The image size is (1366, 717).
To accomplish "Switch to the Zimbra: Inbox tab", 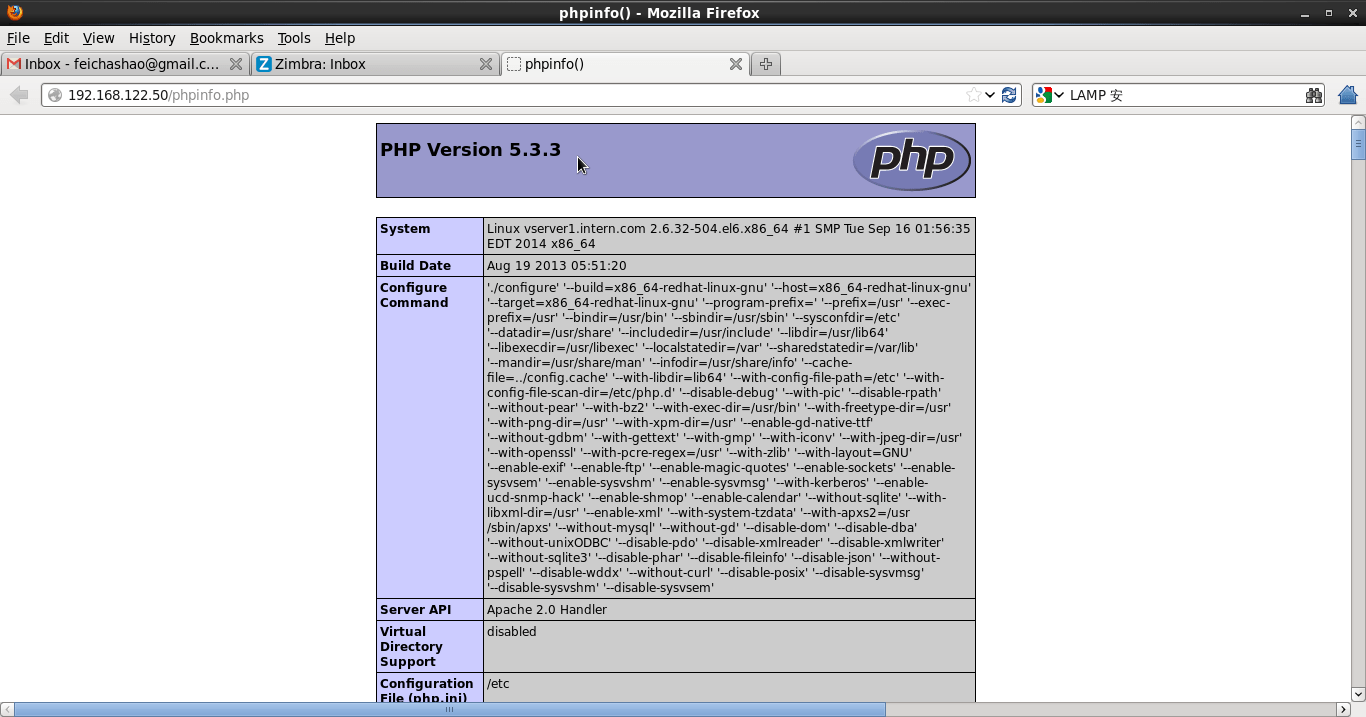I will tap(375, 64).
